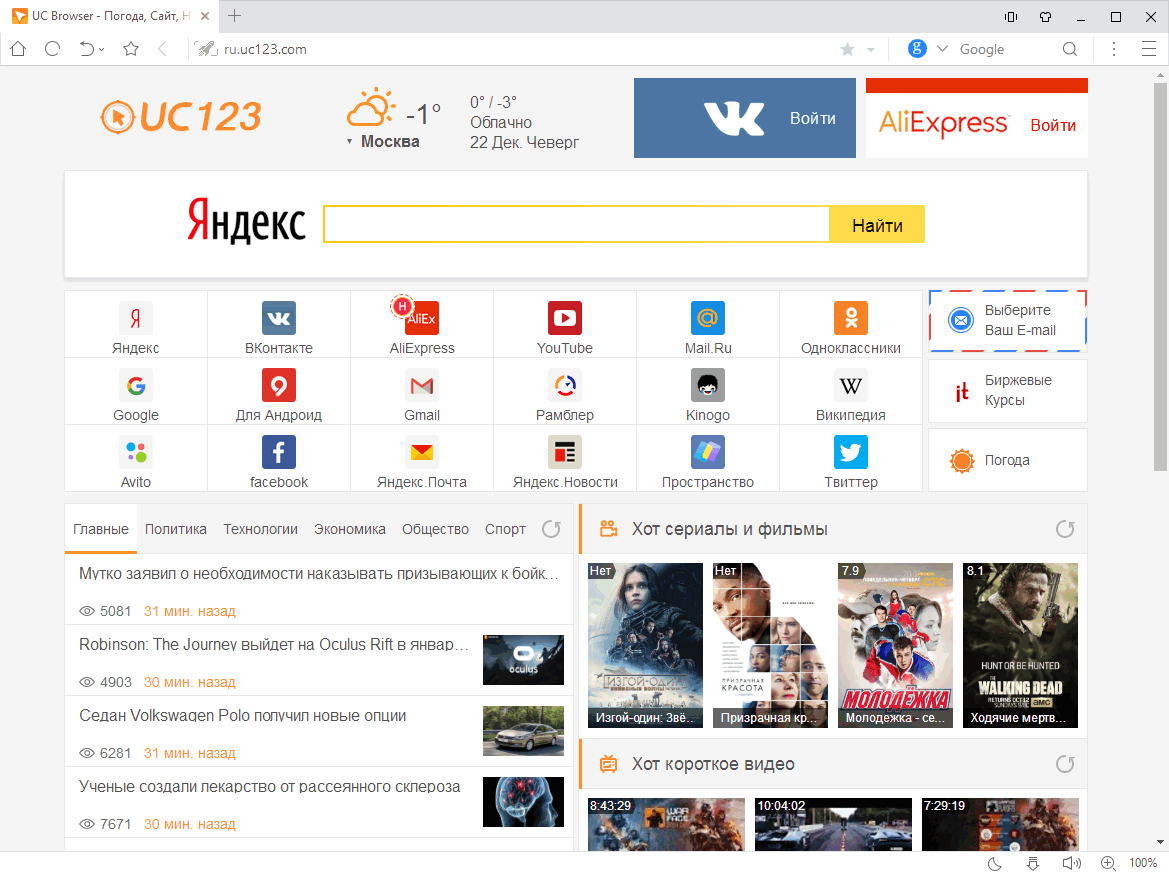
Task: Toggle night mode moon icon in status bar
Action: (x=995, y=863)
